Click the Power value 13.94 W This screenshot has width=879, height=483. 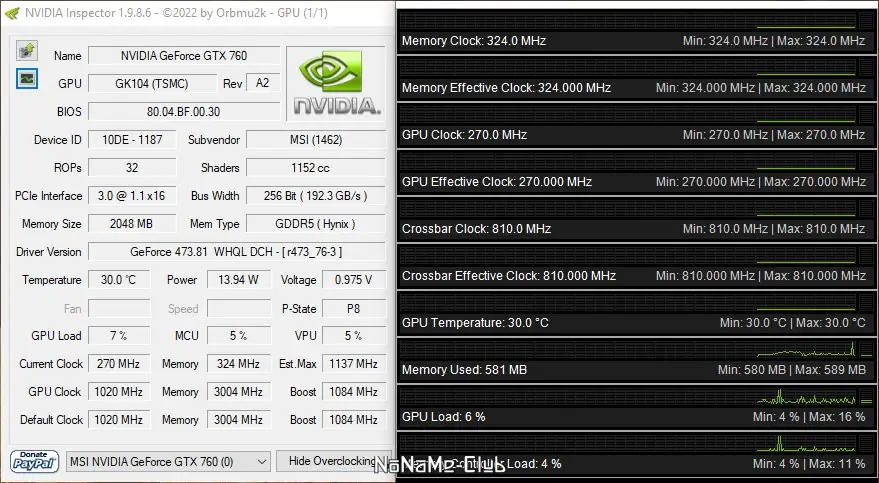pos(239,280)
